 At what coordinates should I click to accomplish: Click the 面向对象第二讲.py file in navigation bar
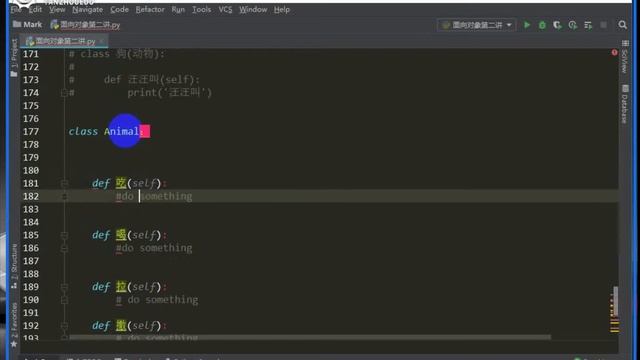tap(85, 25)
